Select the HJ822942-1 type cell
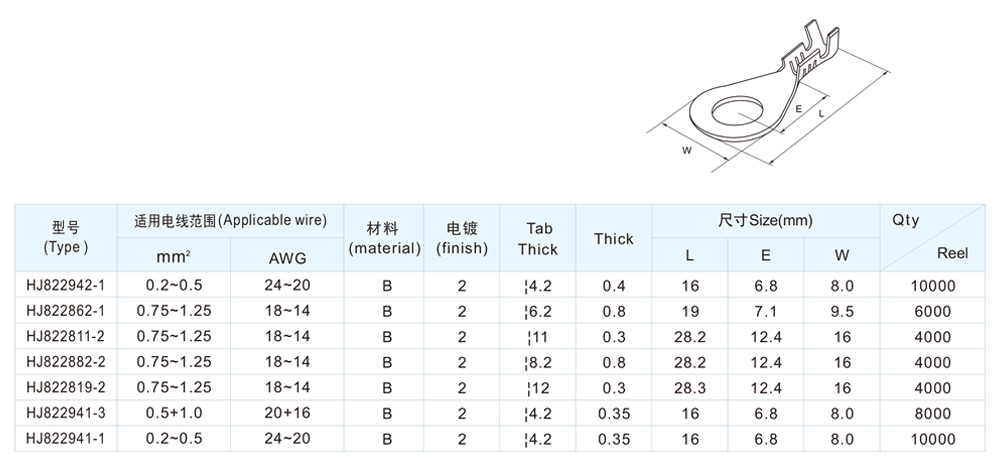The height and width of the screenshot is (470, 1000). (x=68, y=285)
